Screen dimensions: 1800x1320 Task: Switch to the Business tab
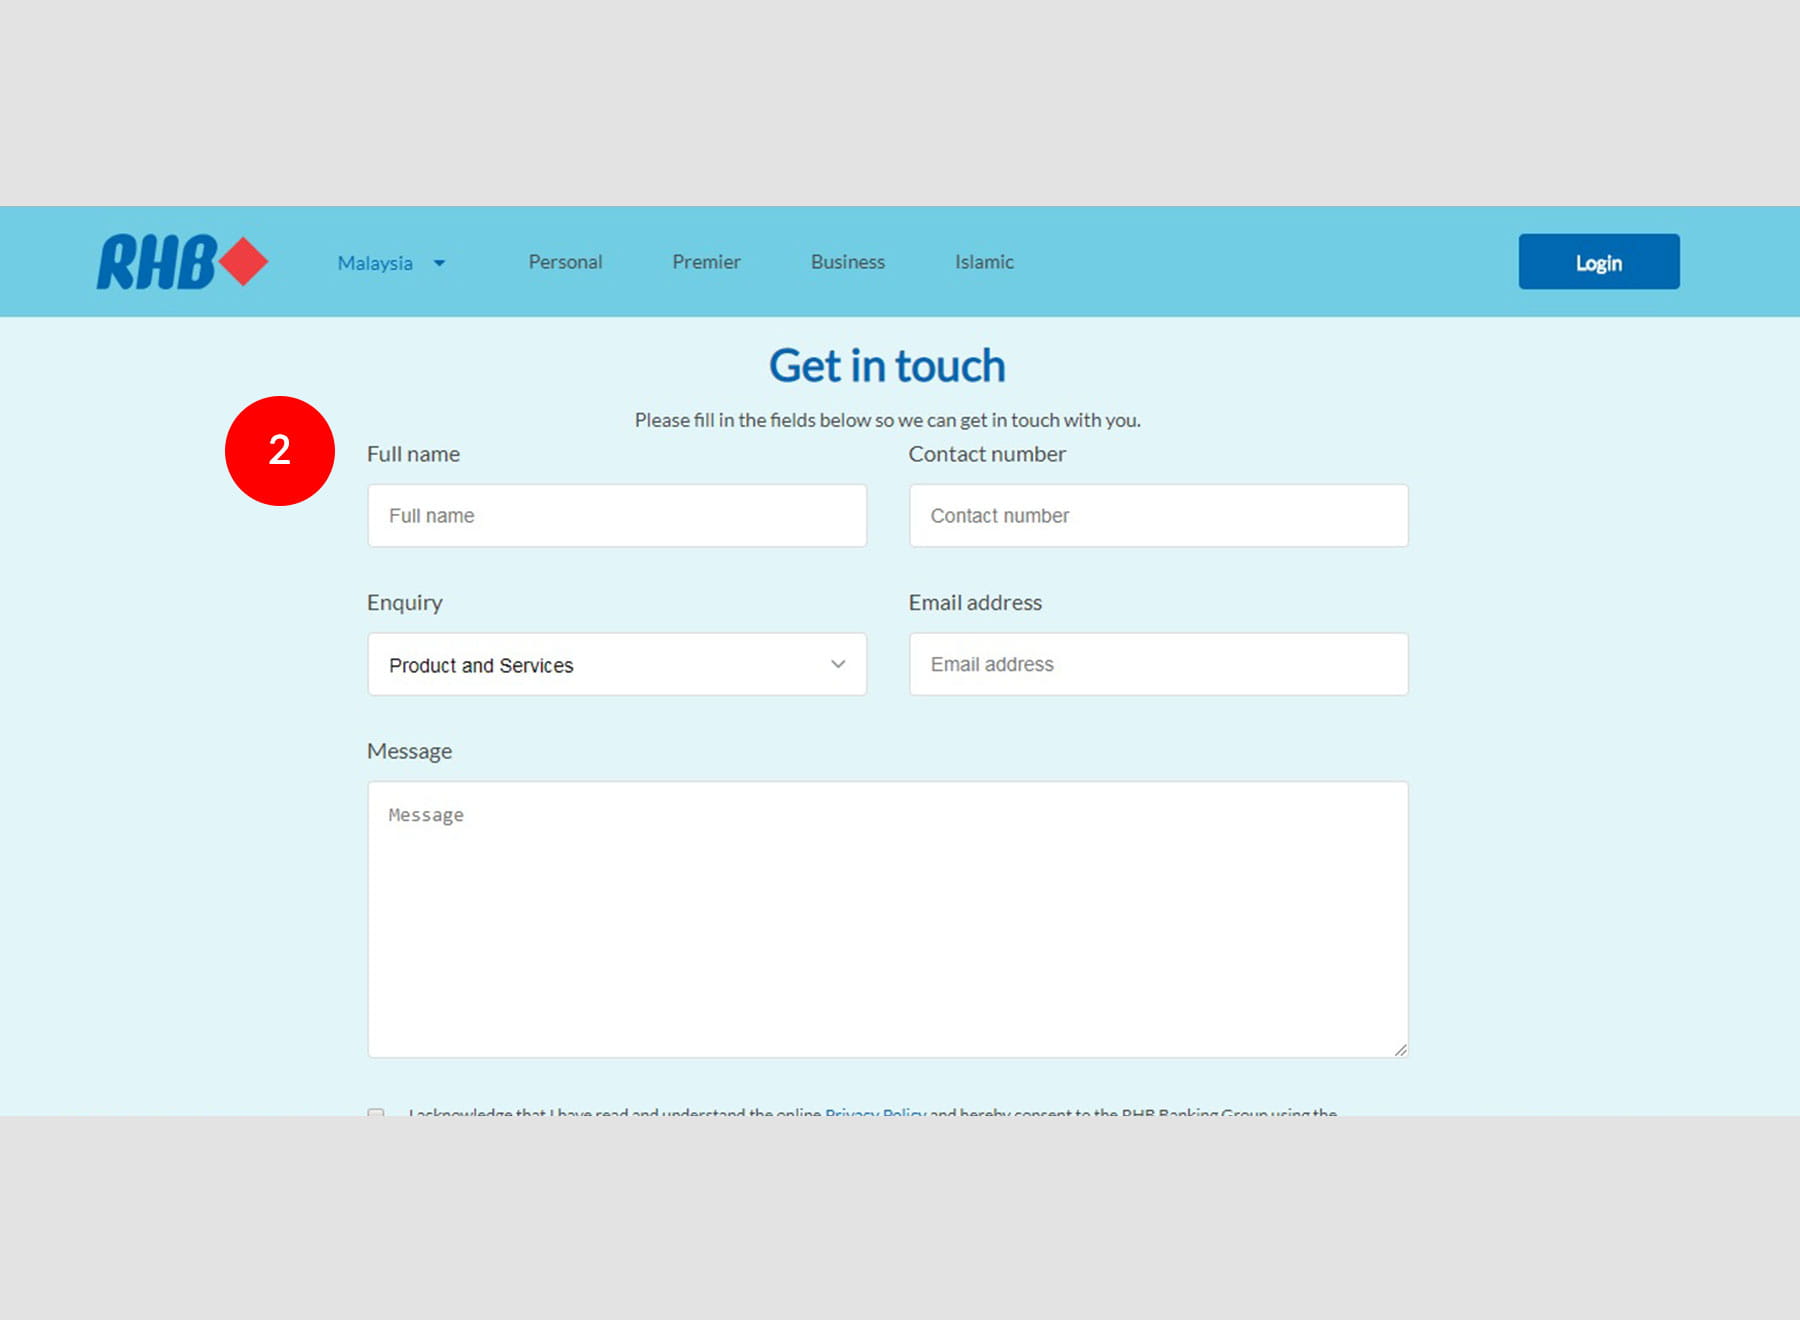847,262
